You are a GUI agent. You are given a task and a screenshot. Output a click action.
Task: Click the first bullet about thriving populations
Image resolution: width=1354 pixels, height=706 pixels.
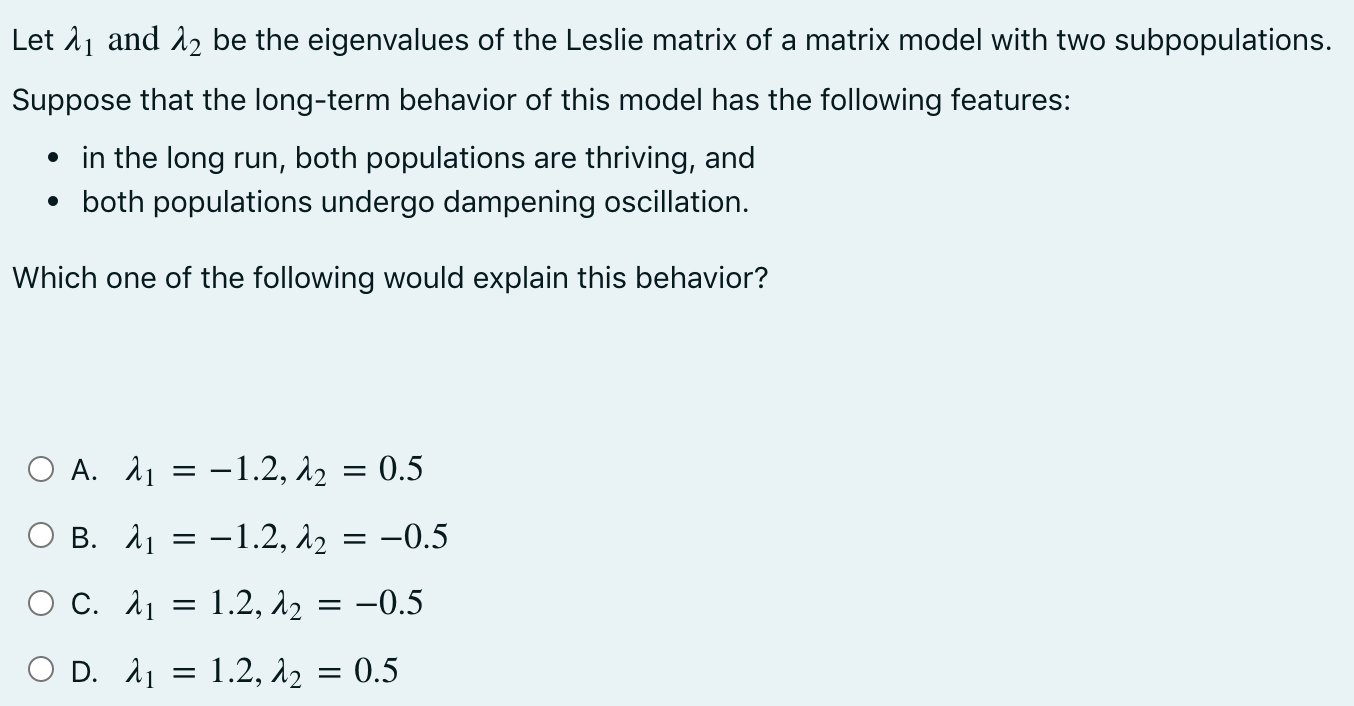coord(419,157)
